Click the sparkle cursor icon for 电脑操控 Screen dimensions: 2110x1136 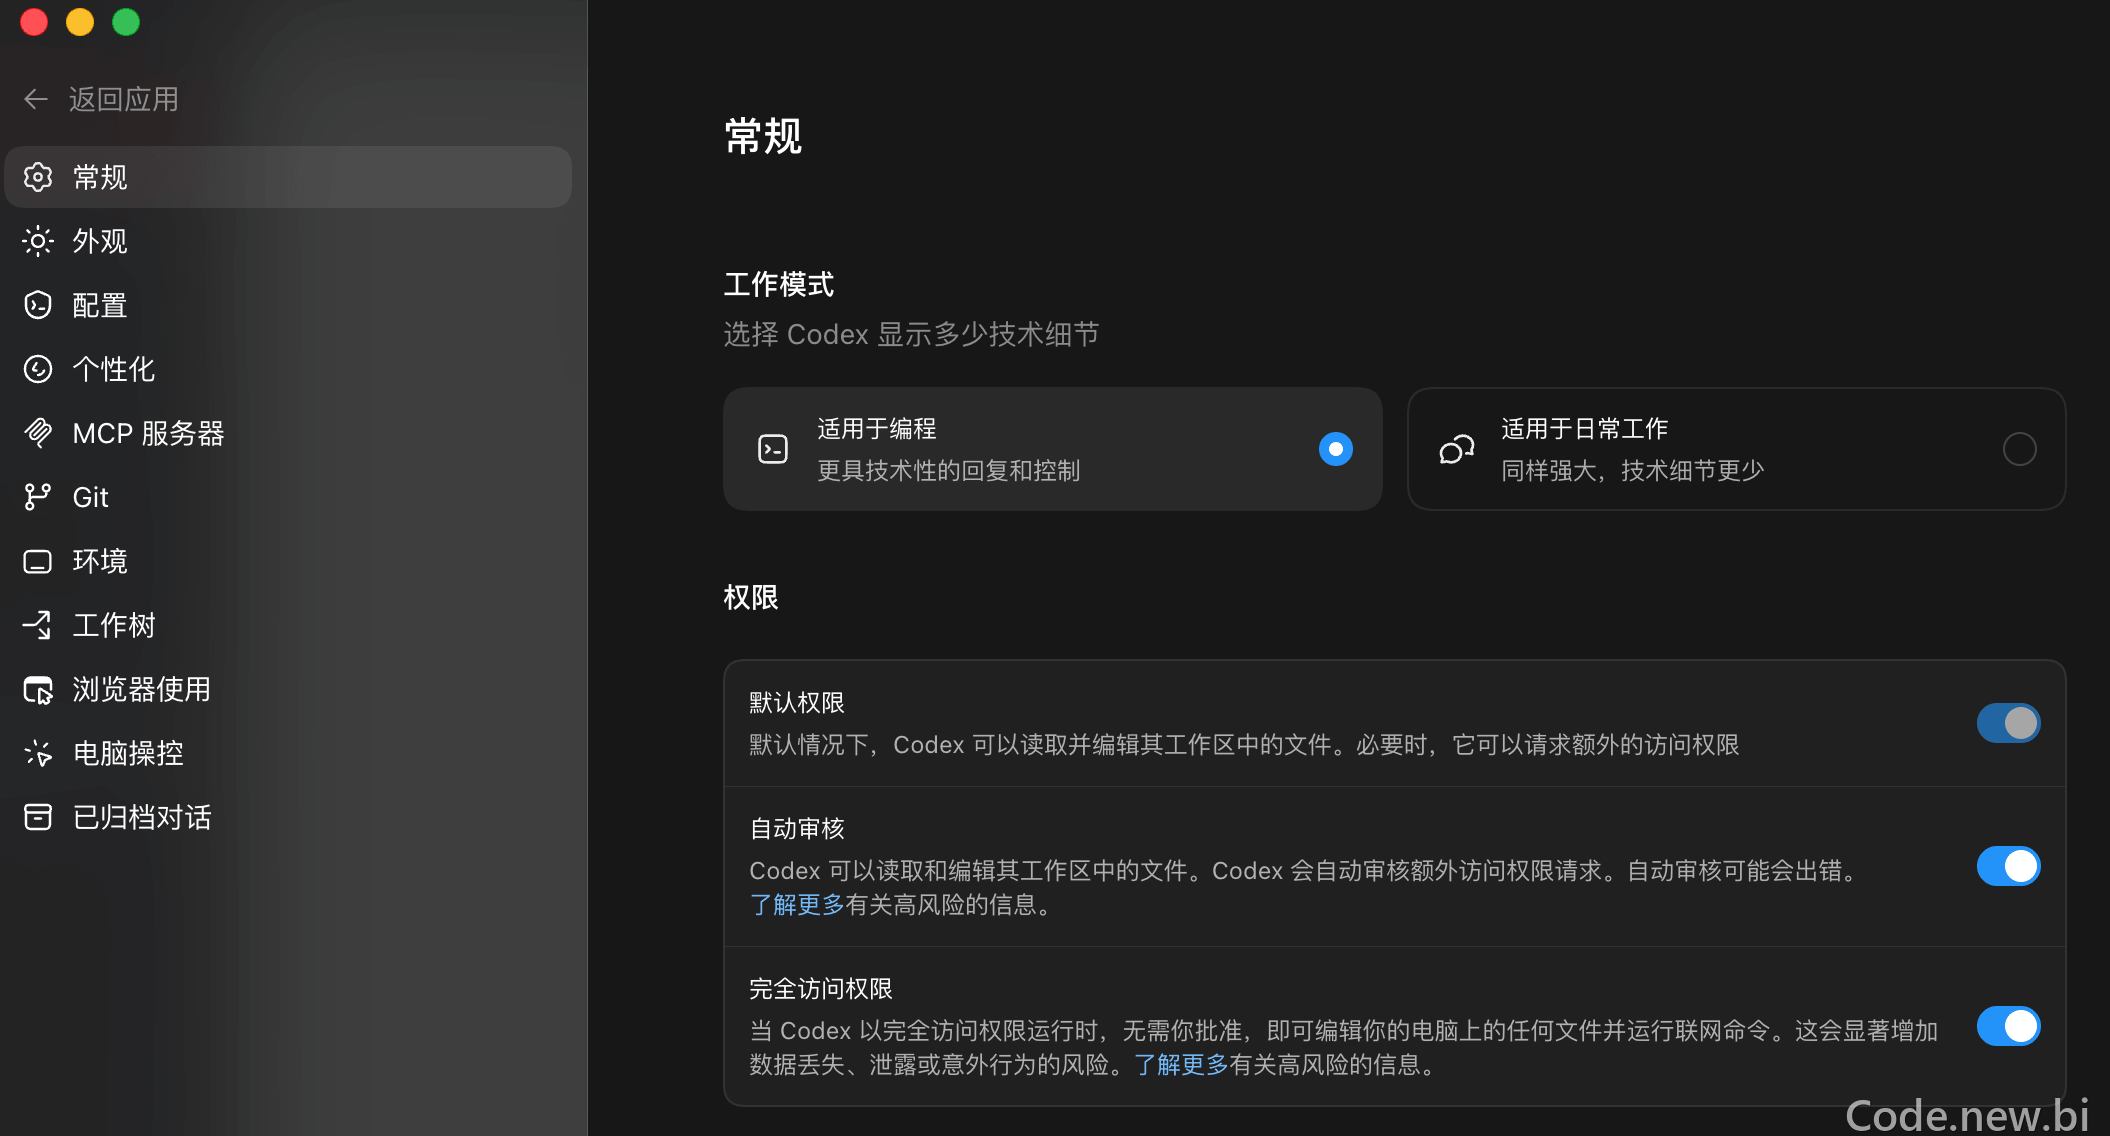[x=38, y=753]
